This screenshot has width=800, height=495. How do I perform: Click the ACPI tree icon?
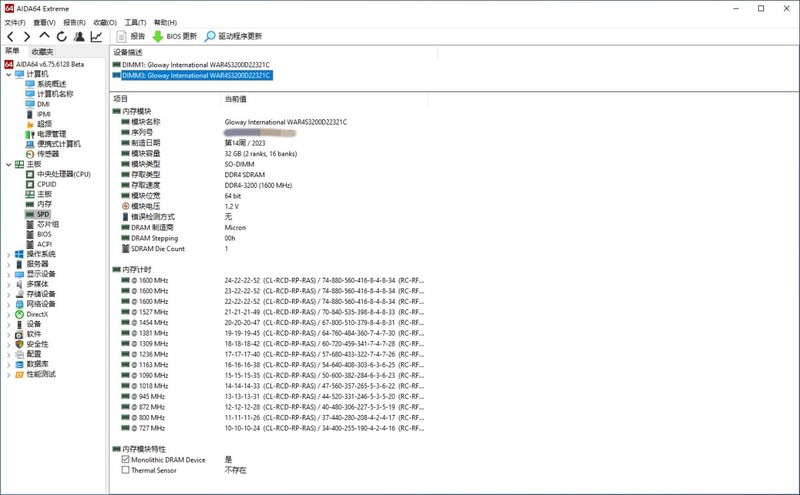point(30,244)
